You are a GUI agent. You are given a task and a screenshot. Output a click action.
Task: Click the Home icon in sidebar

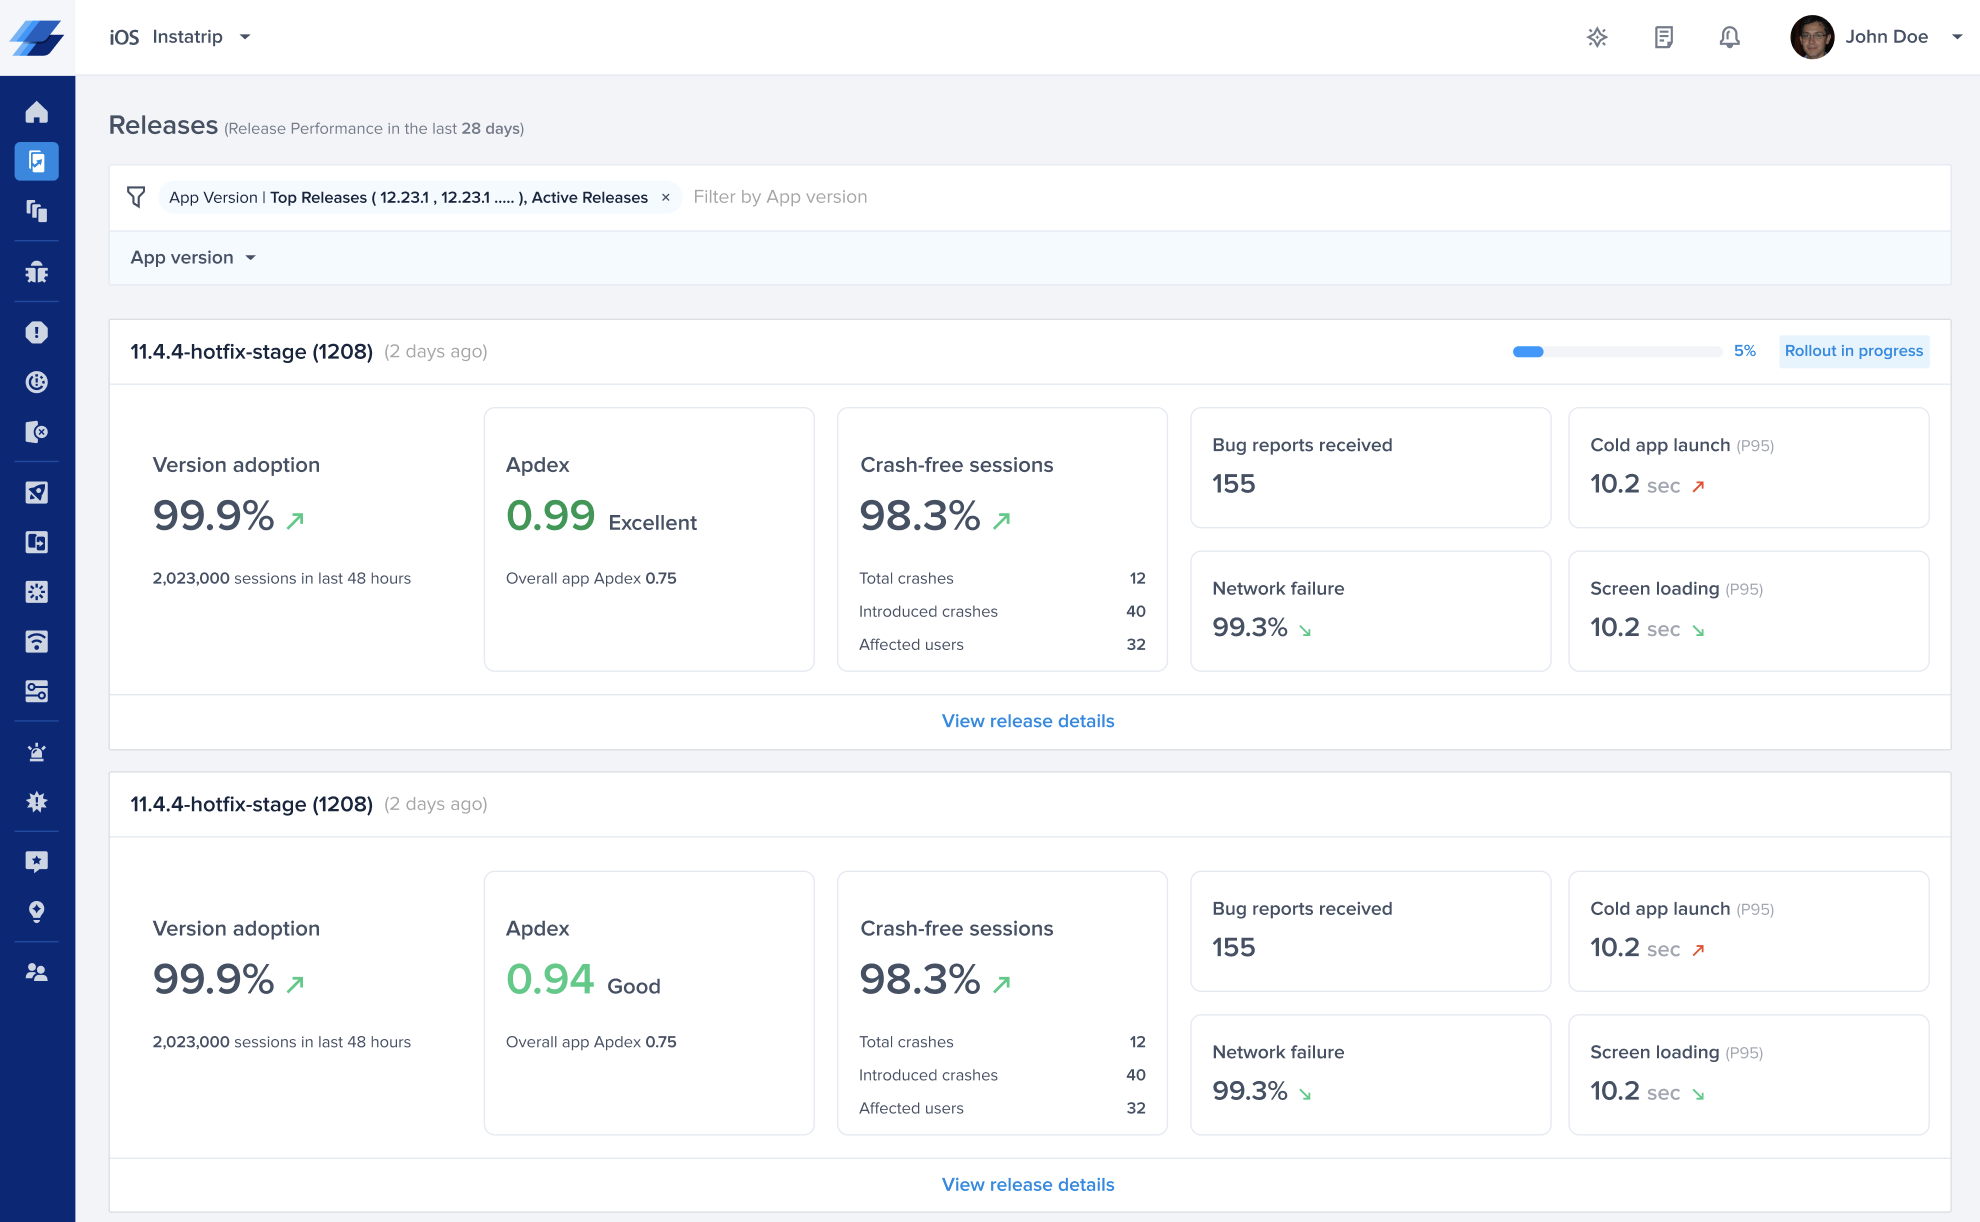[37, 112]
